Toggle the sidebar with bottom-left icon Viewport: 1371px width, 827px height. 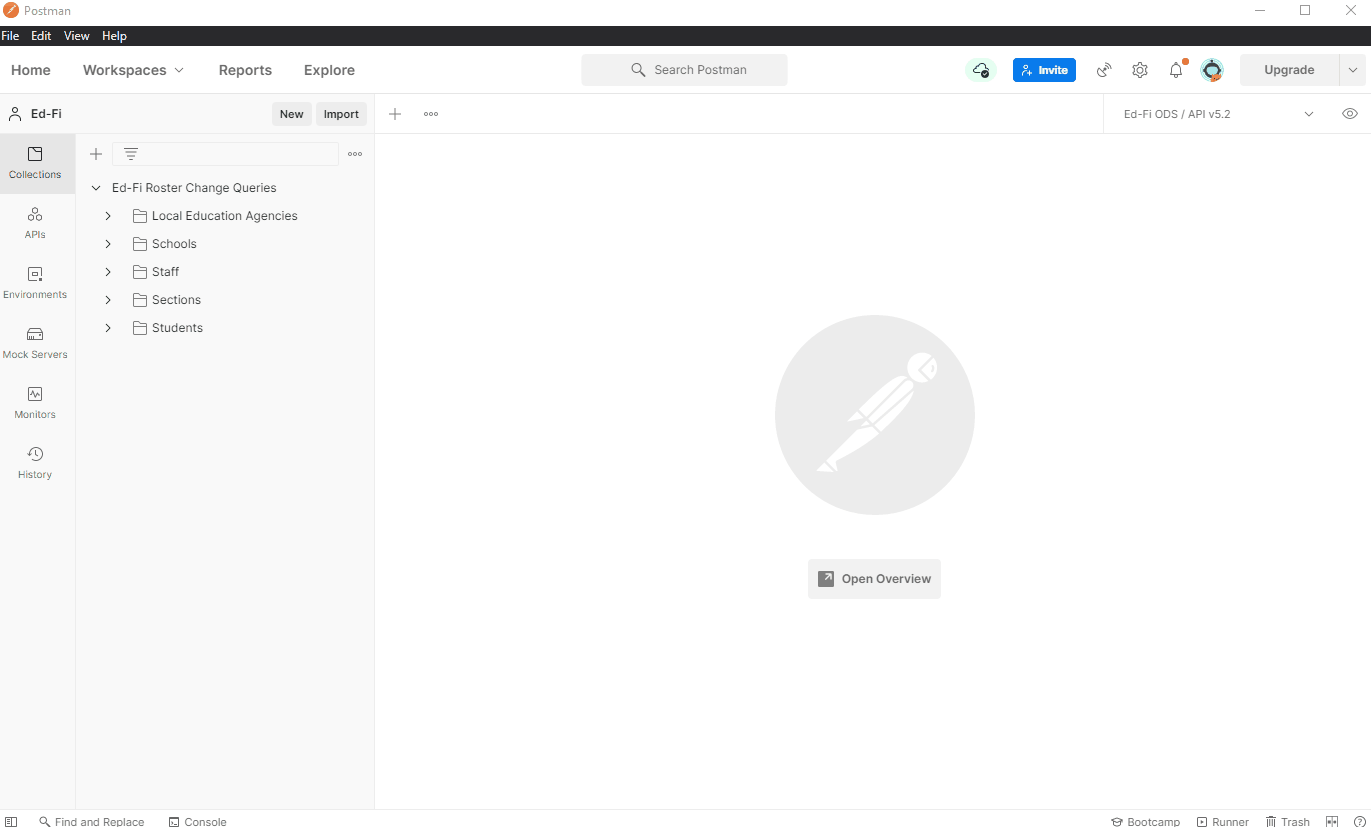pyautogui.click(x=10, y=821)
